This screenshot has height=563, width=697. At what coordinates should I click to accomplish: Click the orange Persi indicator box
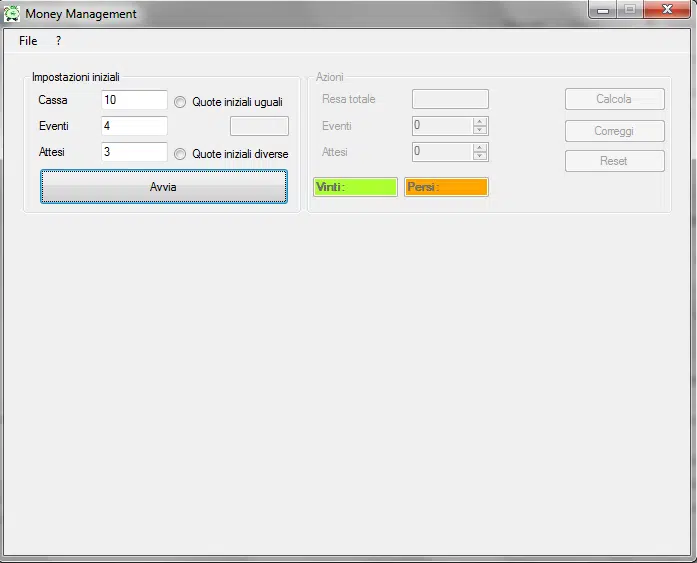pos(446,187)
